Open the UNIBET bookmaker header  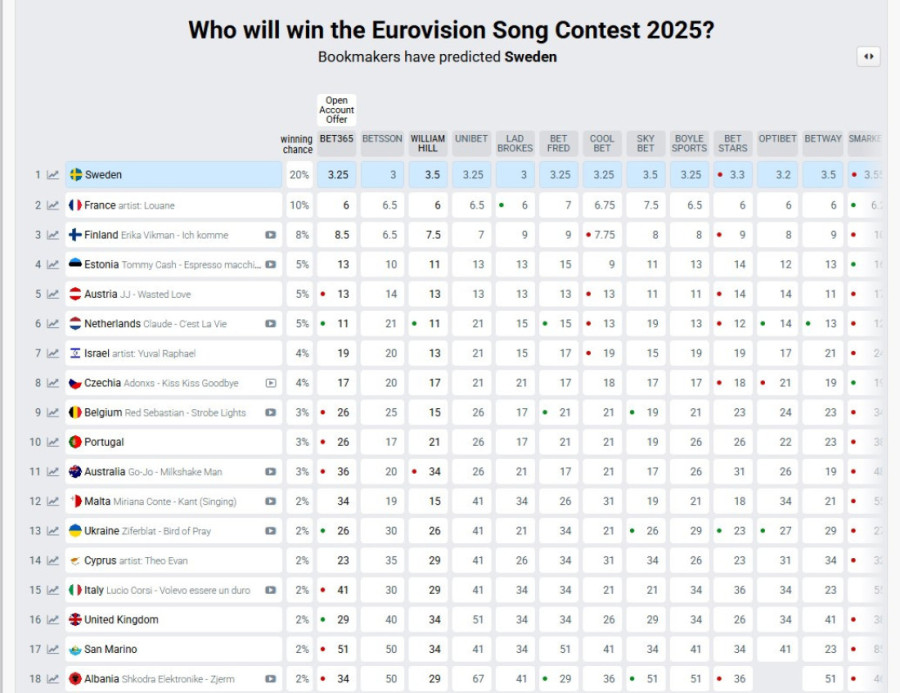click(472, 139)
